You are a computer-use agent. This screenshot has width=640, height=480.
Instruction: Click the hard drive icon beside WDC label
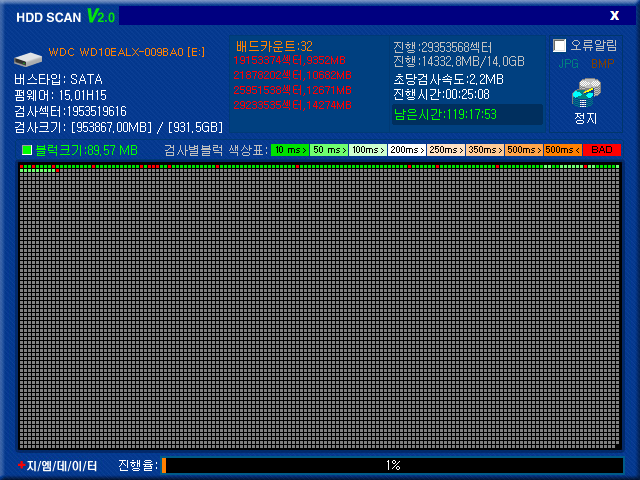pos(28,59)
